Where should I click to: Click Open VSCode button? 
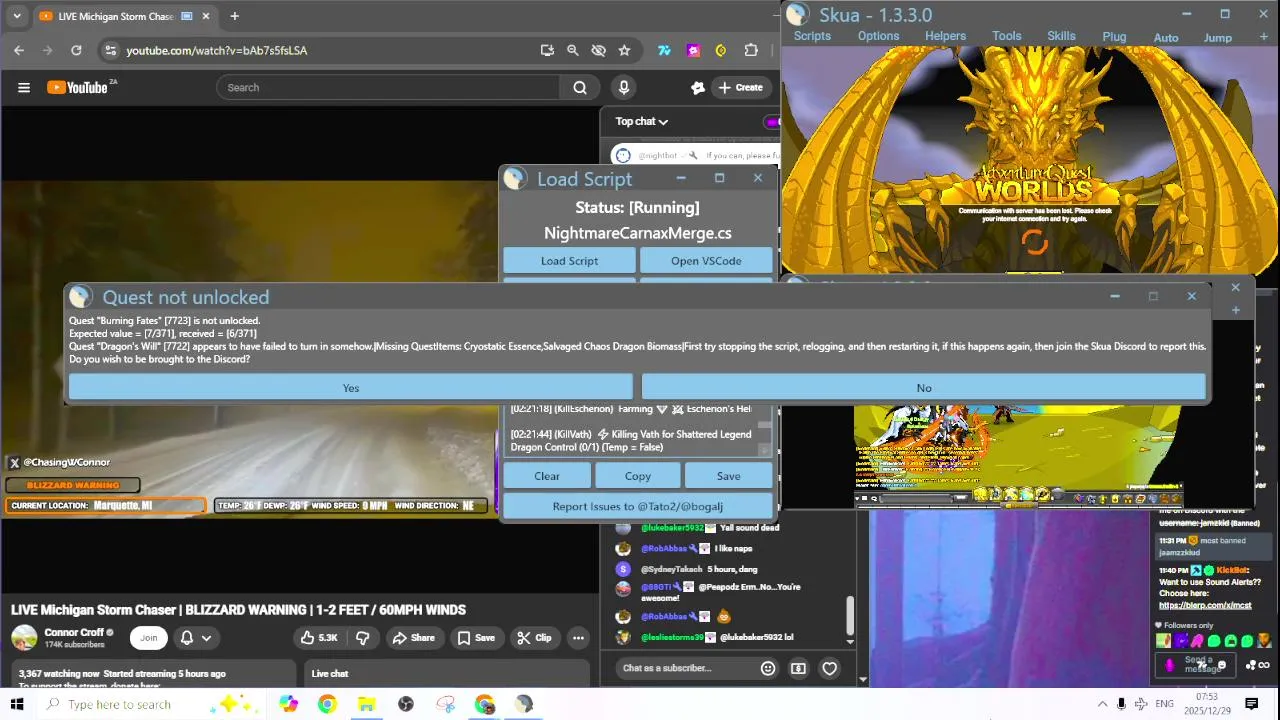706,261
